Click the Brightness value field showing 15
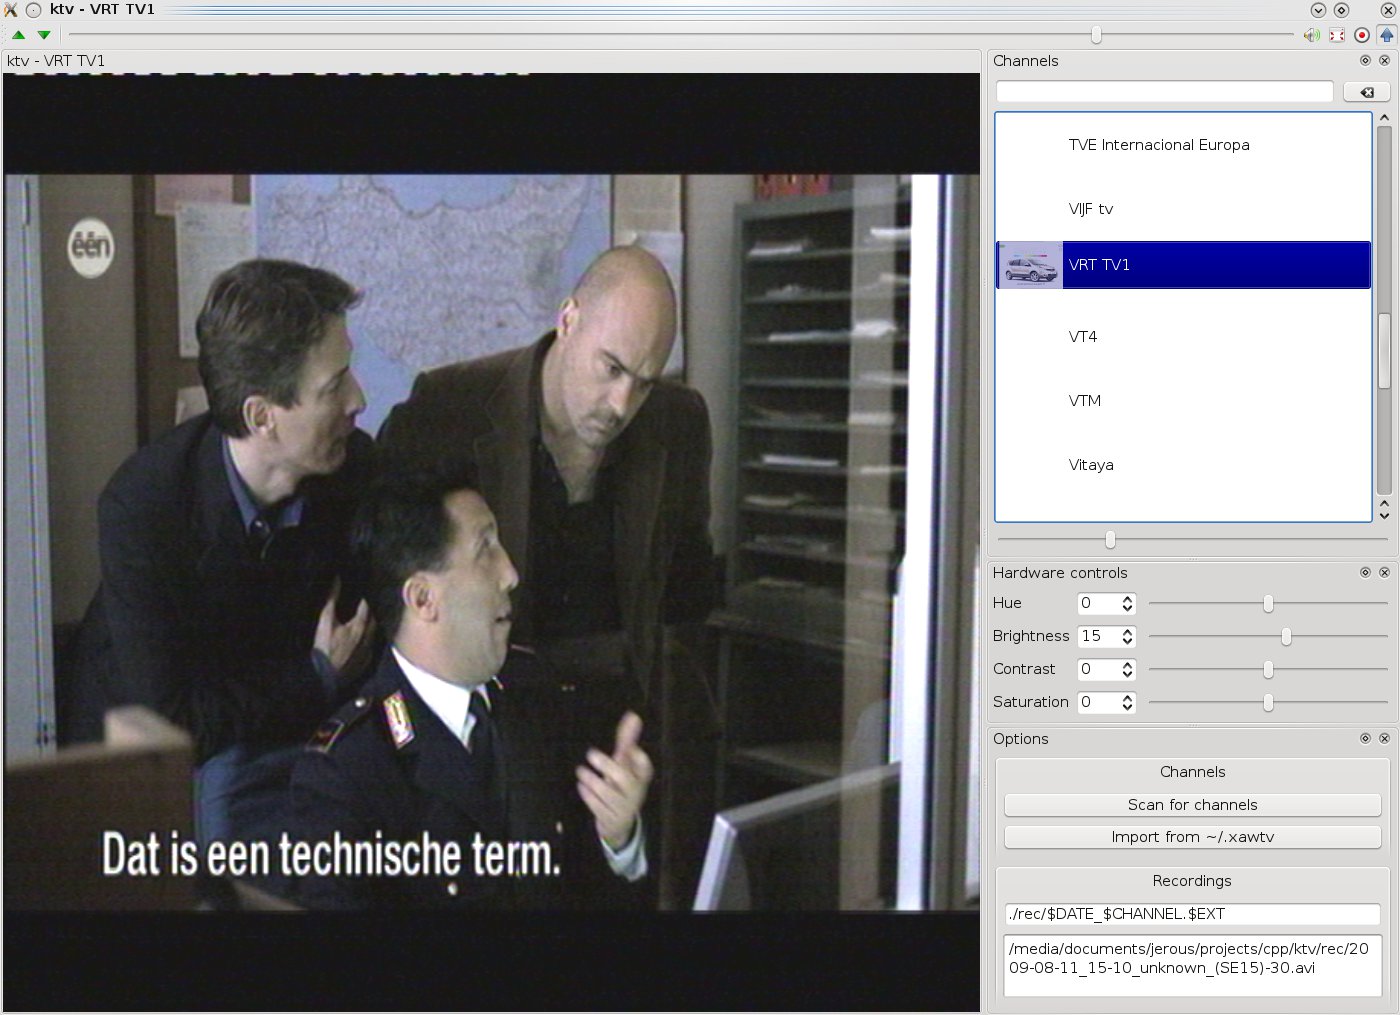Image resolution: width=1400 pixels, height=1015 pixels. [1098, 637]
